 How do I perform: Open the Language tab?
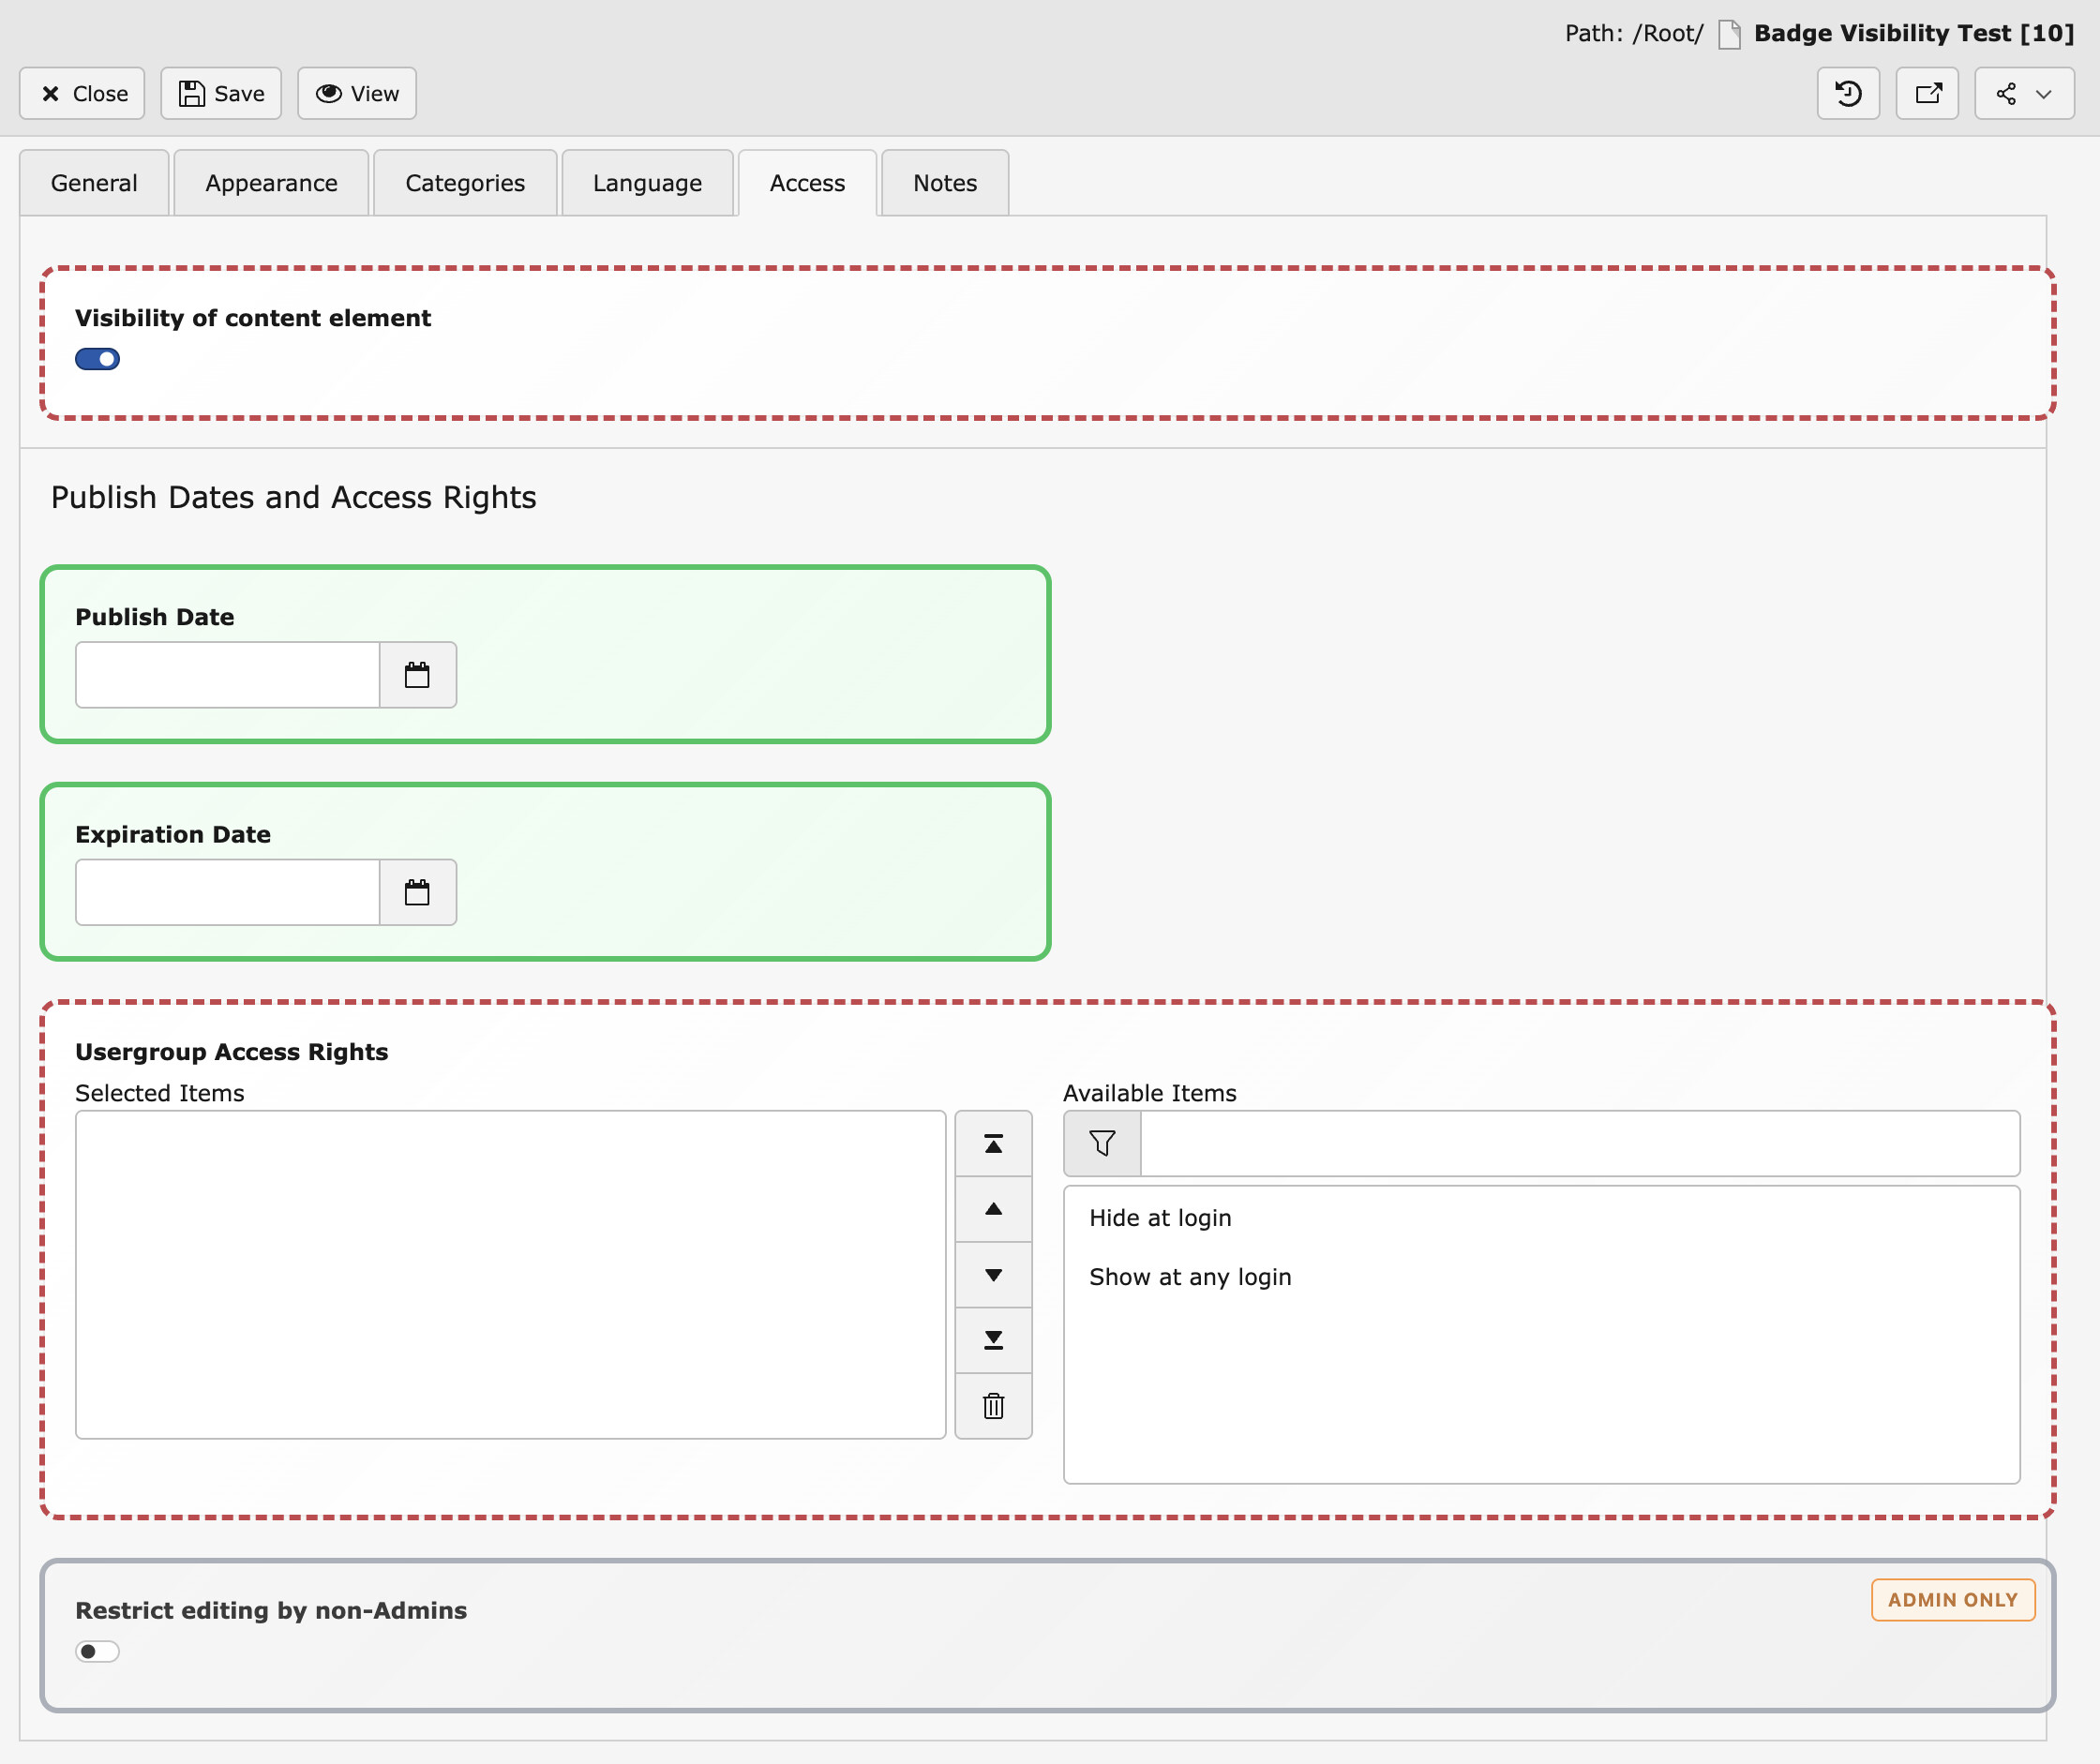tap(647, 183)
